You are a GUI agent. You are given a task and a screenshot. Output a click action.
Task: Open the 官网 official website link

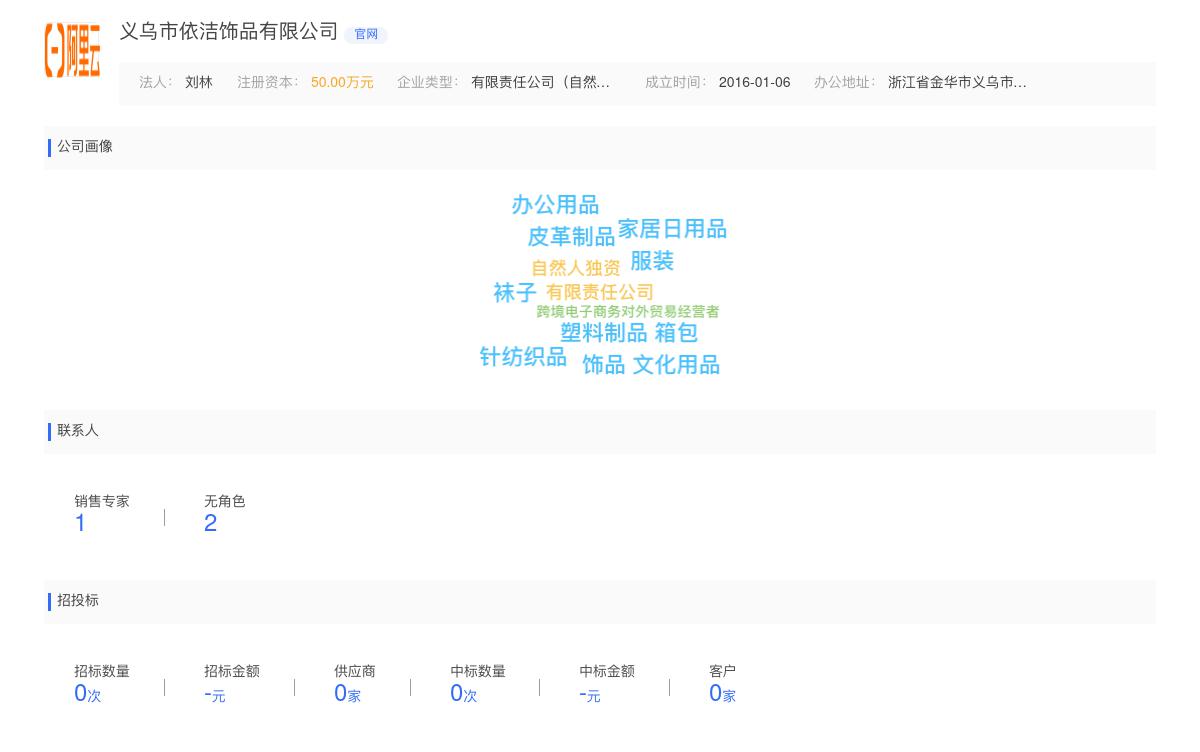click(366, 34)
